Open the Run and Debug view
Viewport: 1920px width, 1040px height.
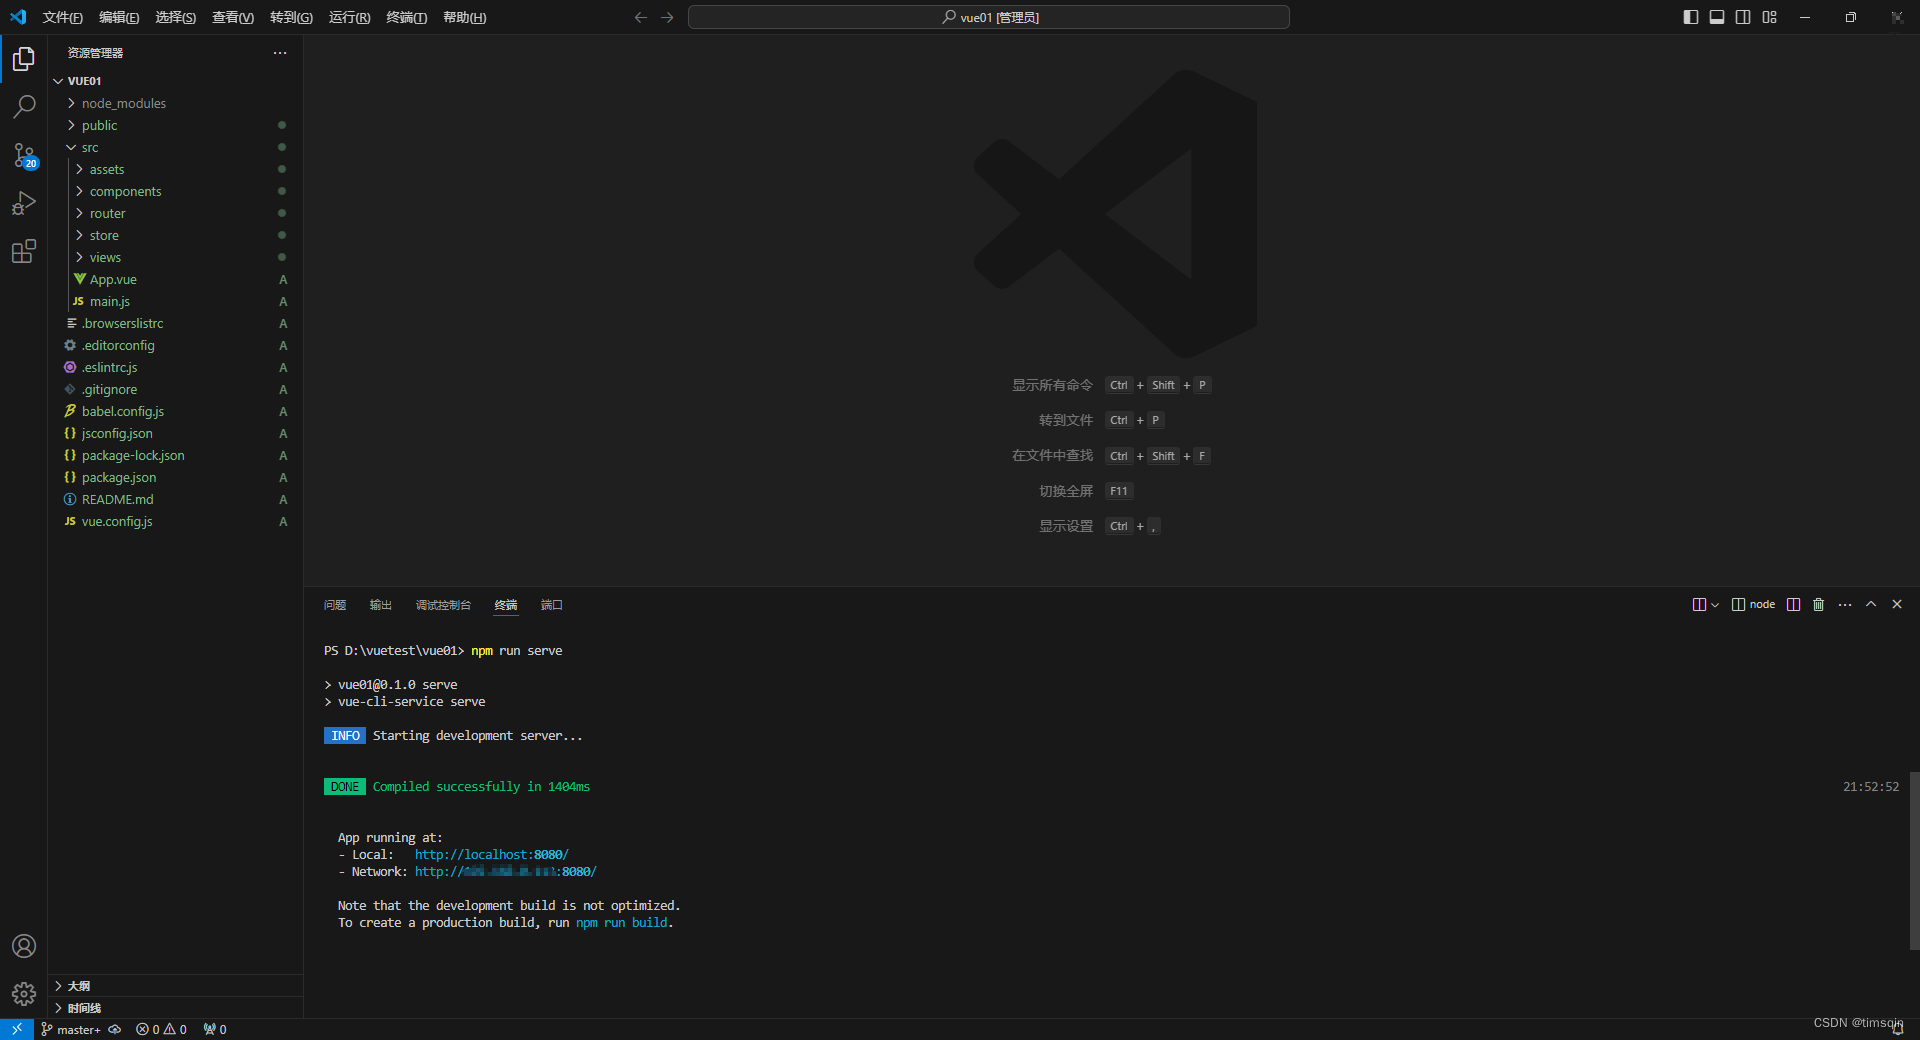24,203
